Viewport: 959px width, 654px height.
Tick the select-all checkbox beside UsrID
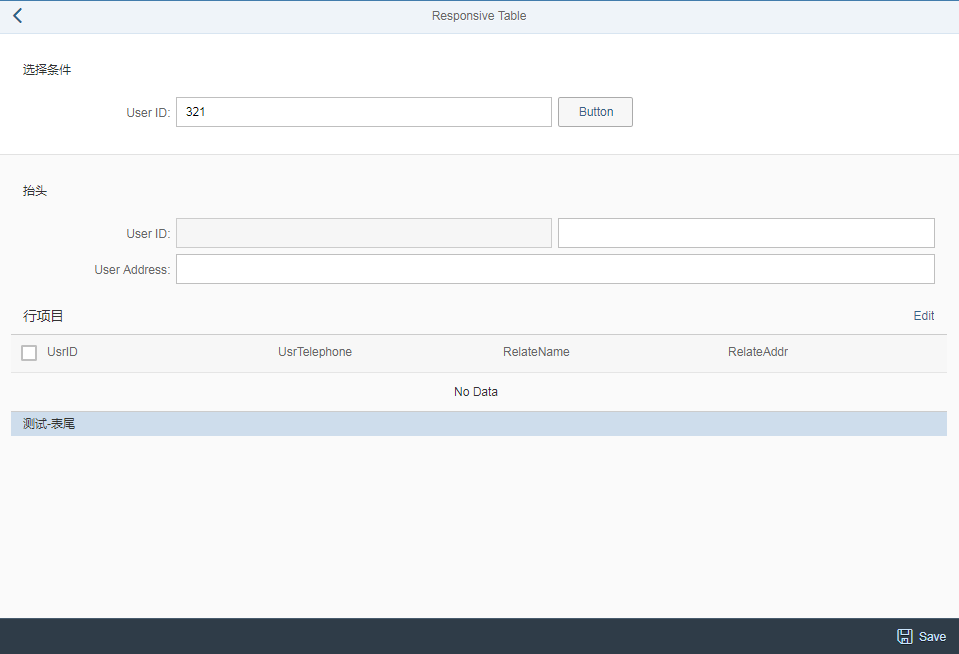tap(29, 352)
